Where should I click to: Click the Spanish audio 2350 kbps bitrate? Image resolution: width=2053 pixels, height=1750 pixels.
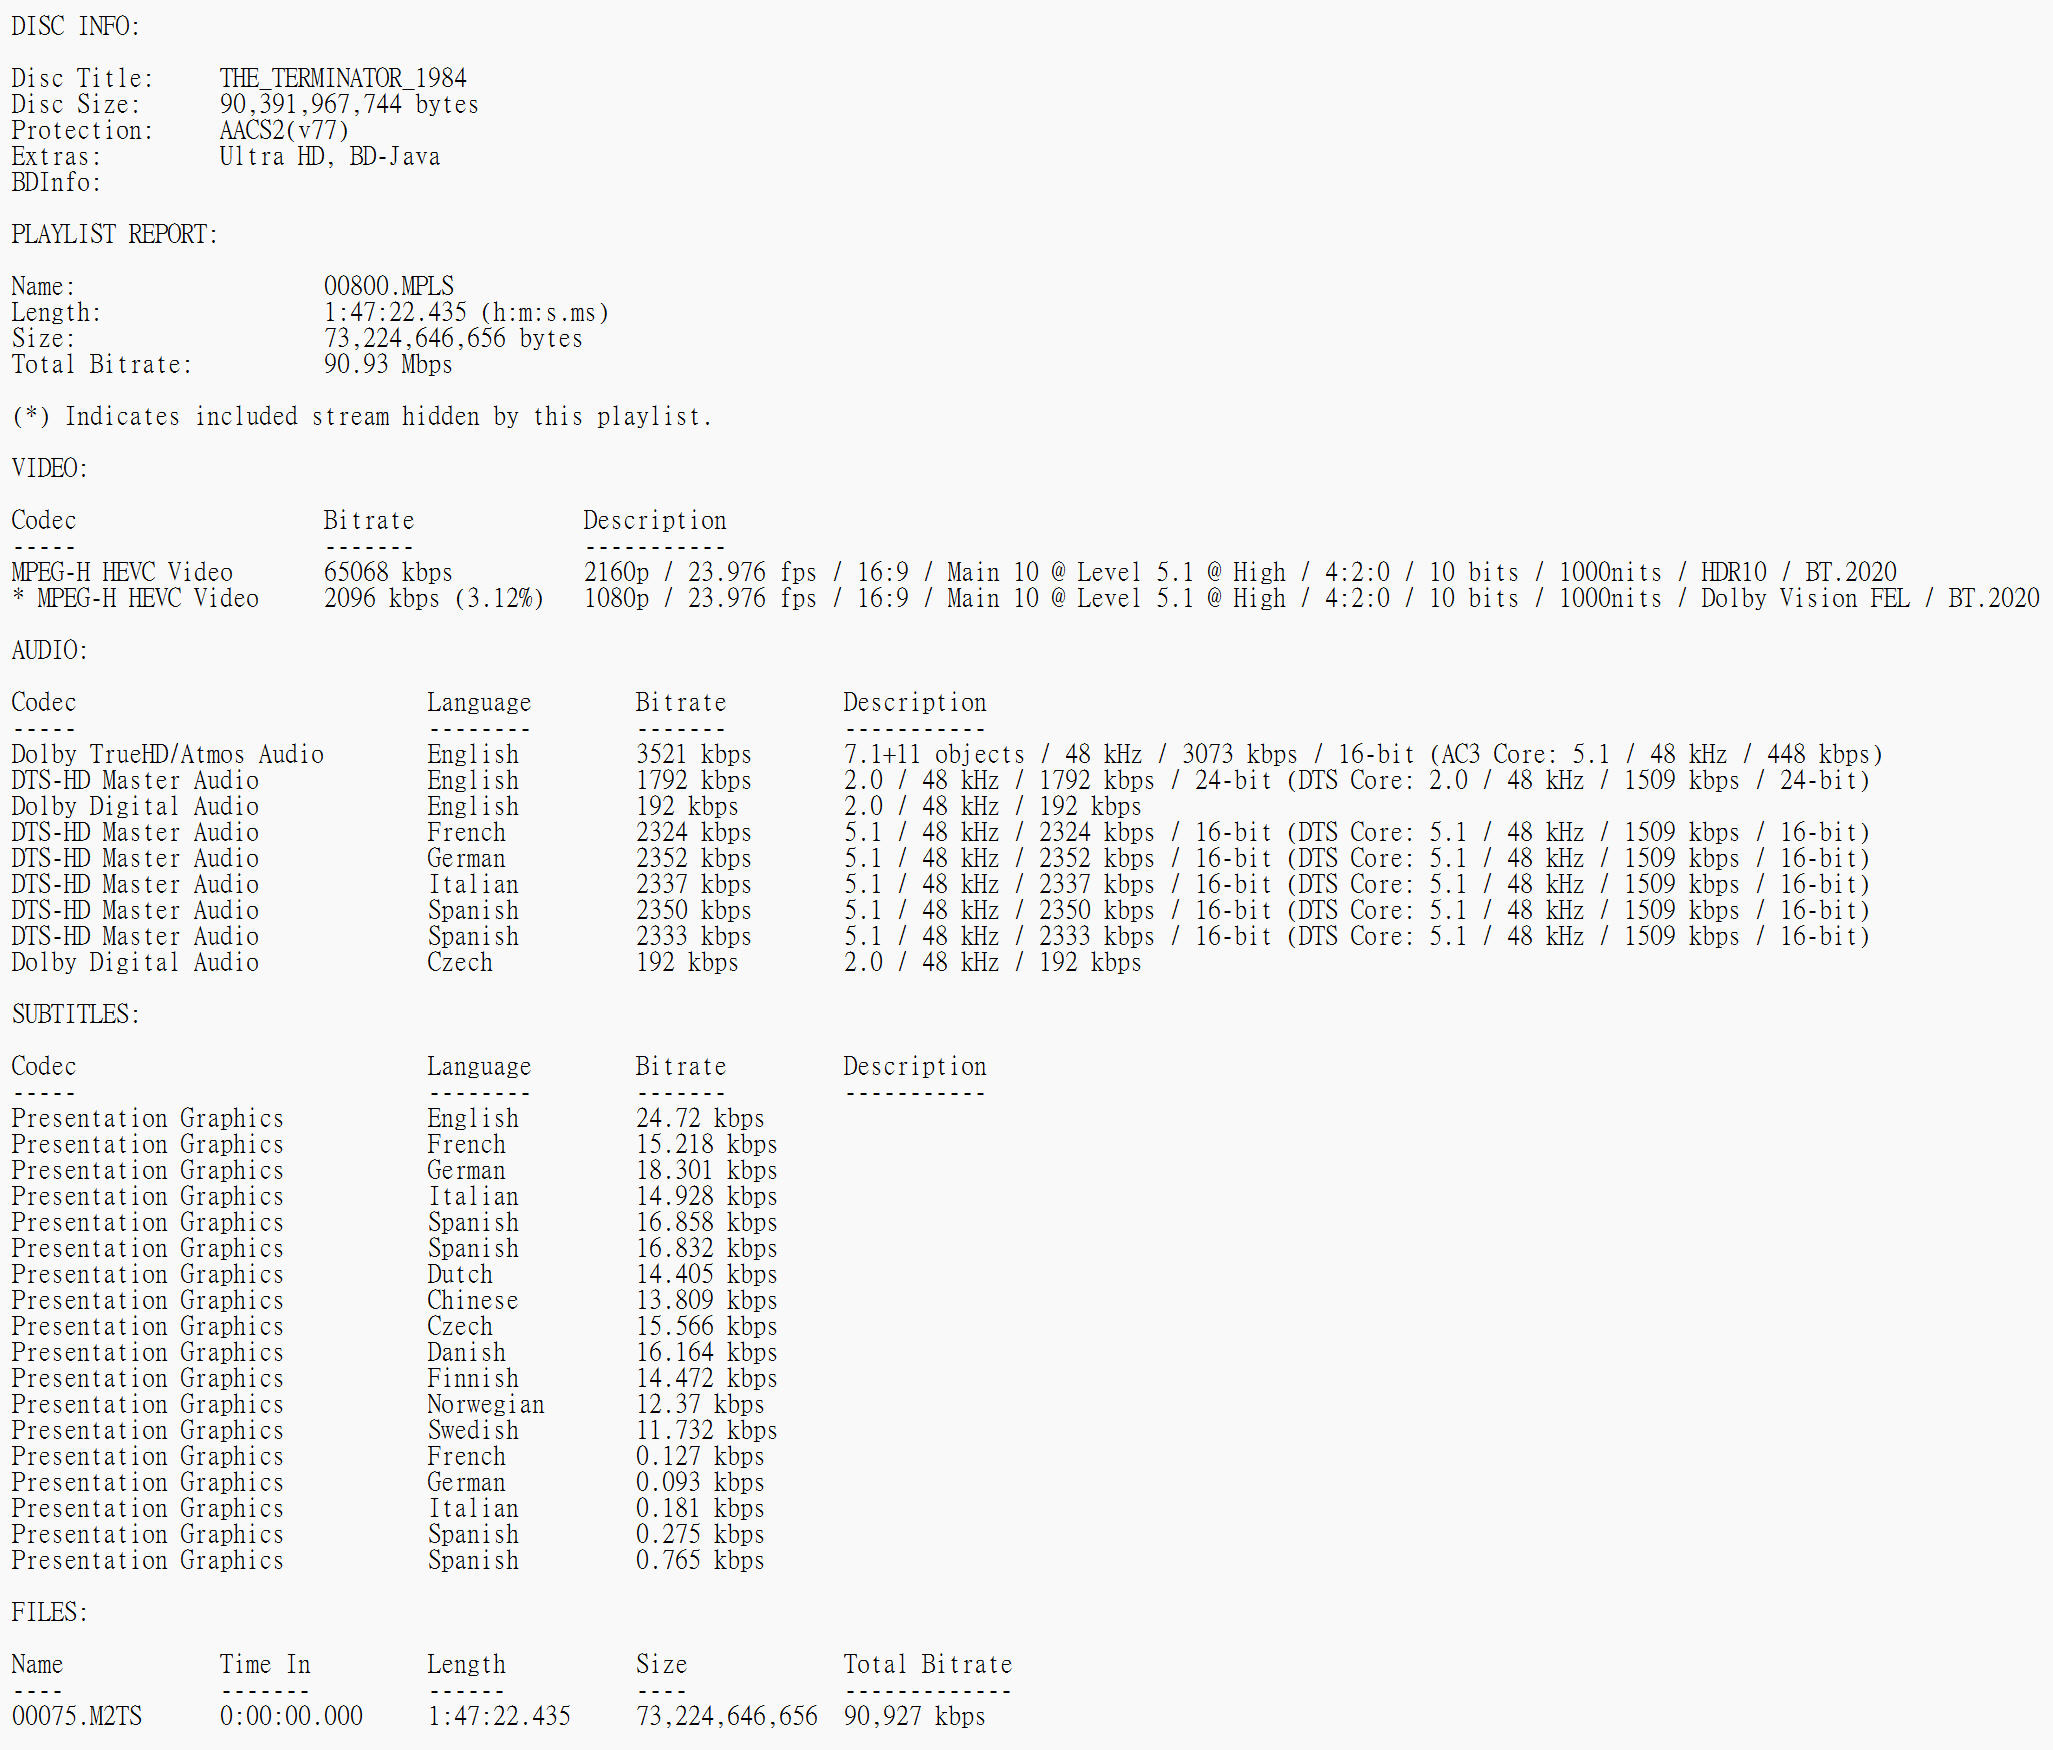click(693, 910)
